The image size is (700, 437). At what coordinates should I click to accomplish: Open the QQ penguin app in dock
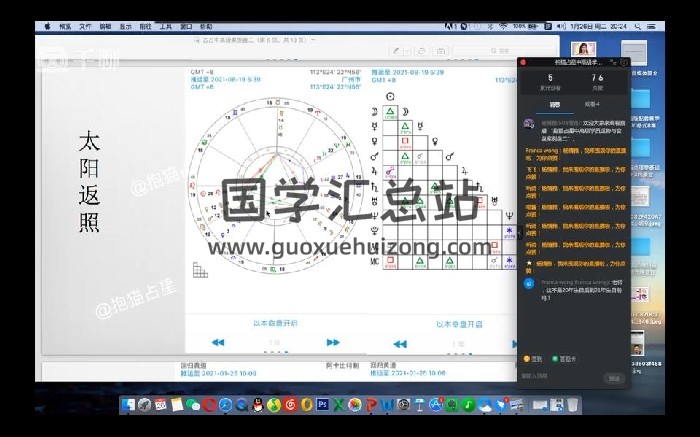pyautogui.click(x=258, y=405)
